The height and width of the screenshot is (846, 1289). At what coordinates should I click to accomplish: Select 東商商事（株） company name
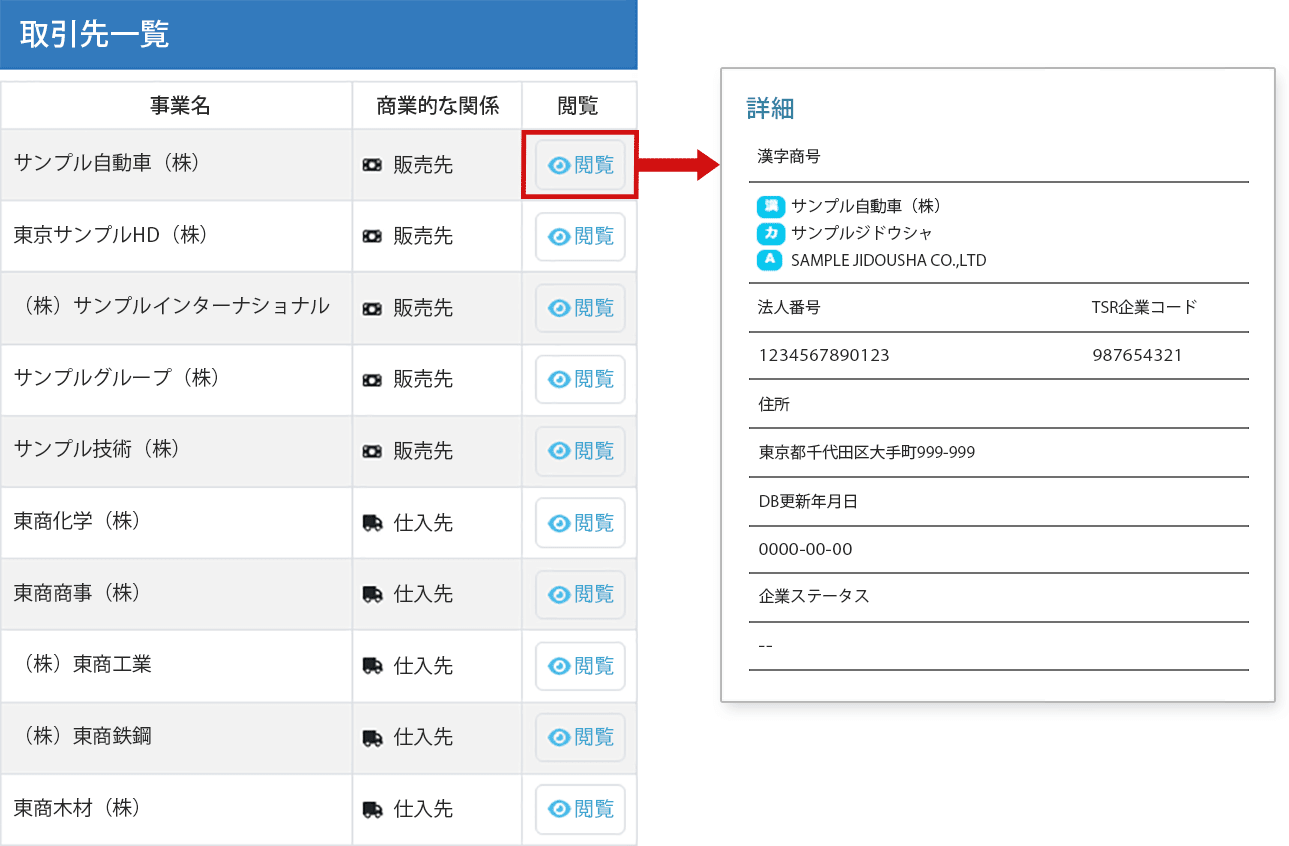tap(76, 592)
